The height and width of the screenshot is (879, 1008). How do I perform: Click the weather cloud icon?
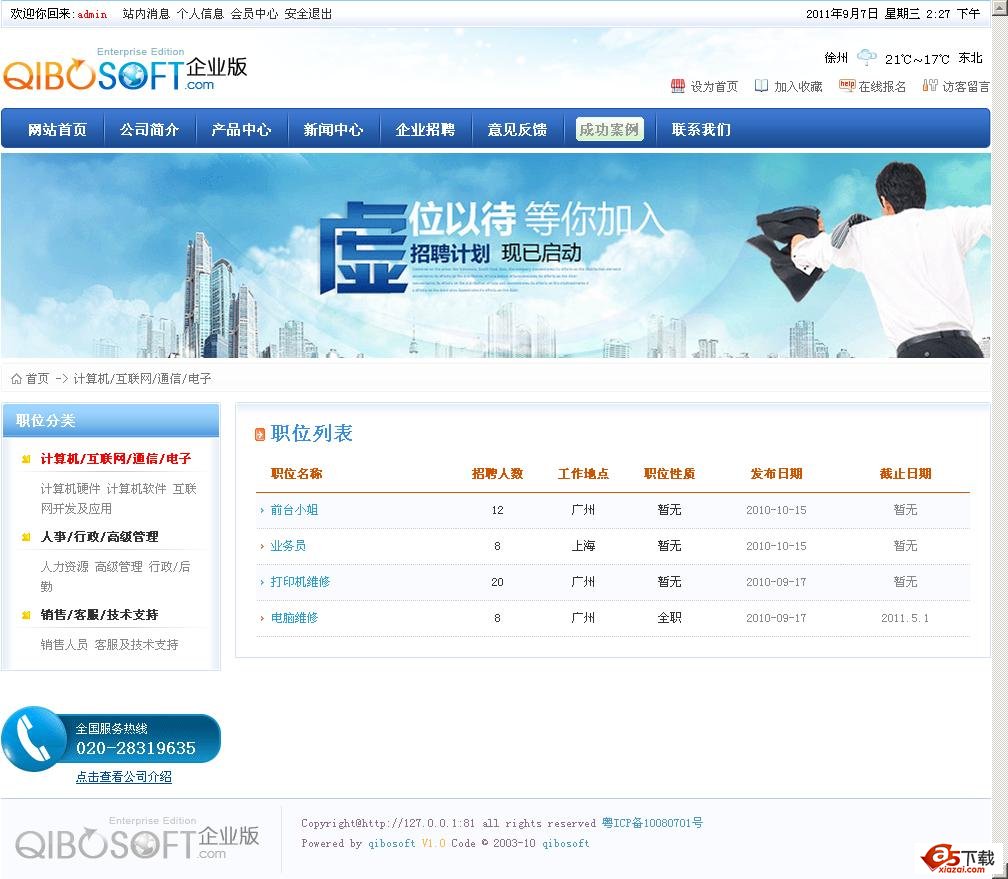coord(866,58)
